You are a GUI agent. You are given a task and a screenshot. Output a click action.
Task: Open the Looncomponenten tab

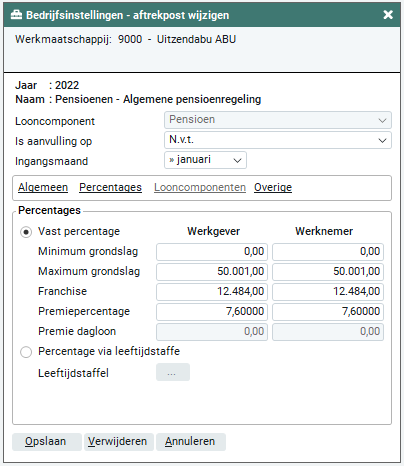[200, 187]
